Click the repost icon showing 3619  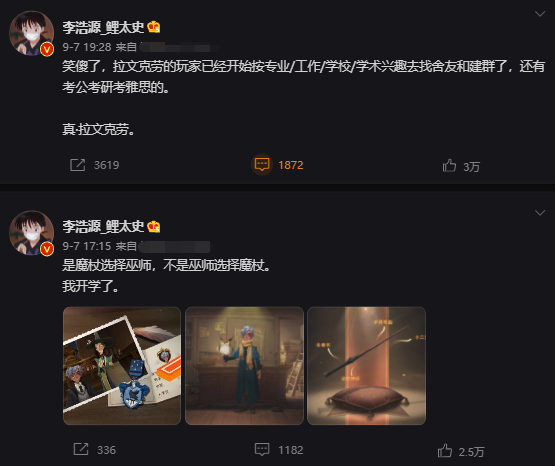click(78, 165)
